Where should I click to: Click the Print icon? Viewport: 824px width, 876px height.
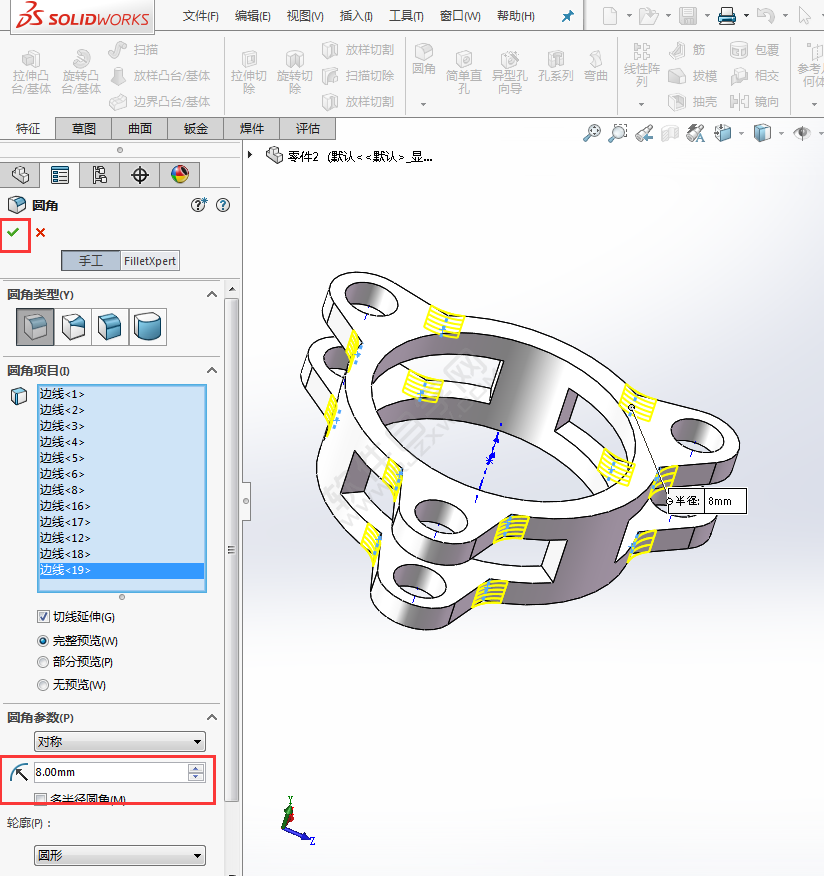pyautogui.click(x=727, y=16)
